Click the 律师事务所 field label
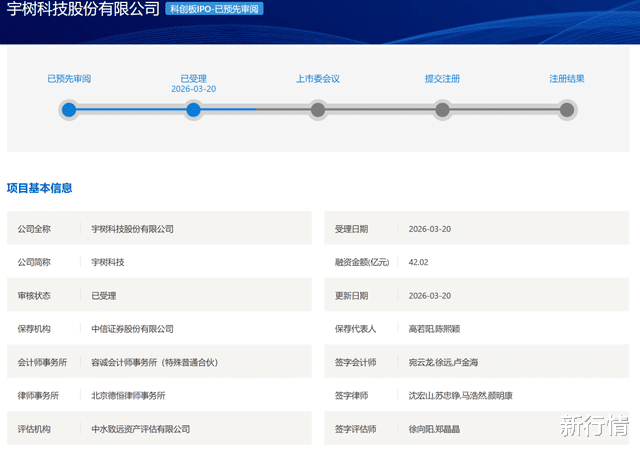640x452 pixels. [x=38, y=395]
